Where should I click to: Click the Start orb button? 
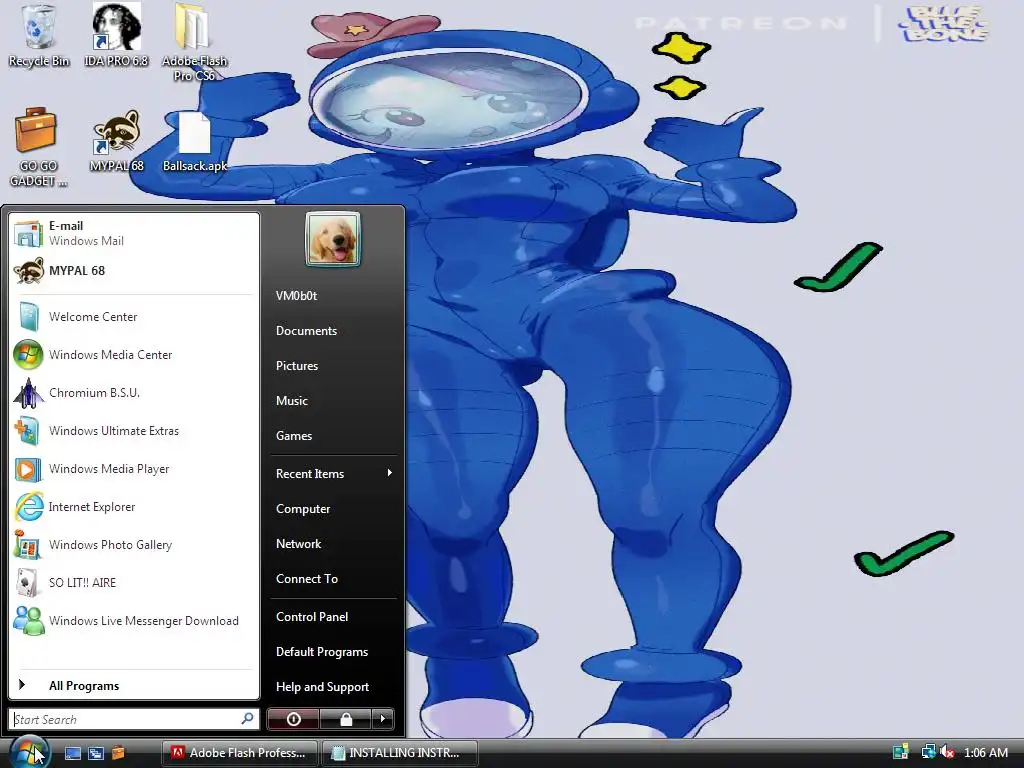point(29,752)
